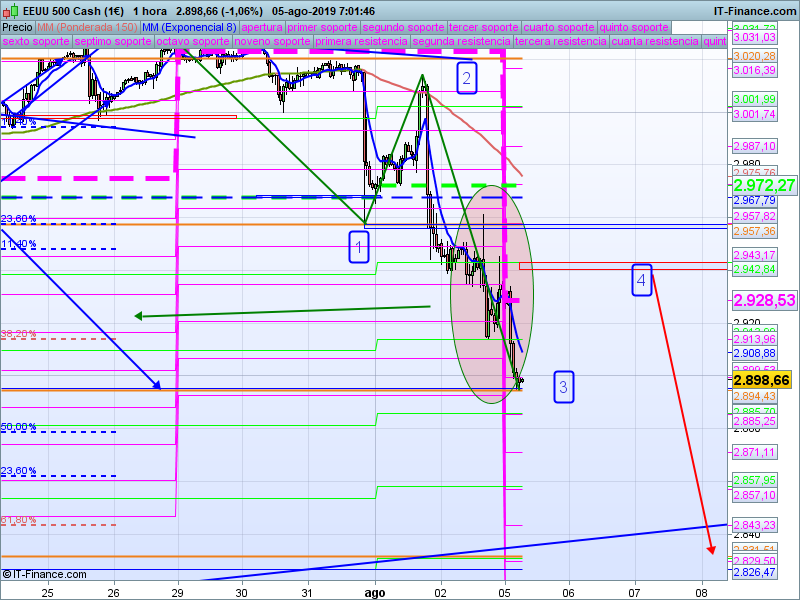Click annotation box number 3
The width and height of the screenshot is (800, 600).
(564, 386)
